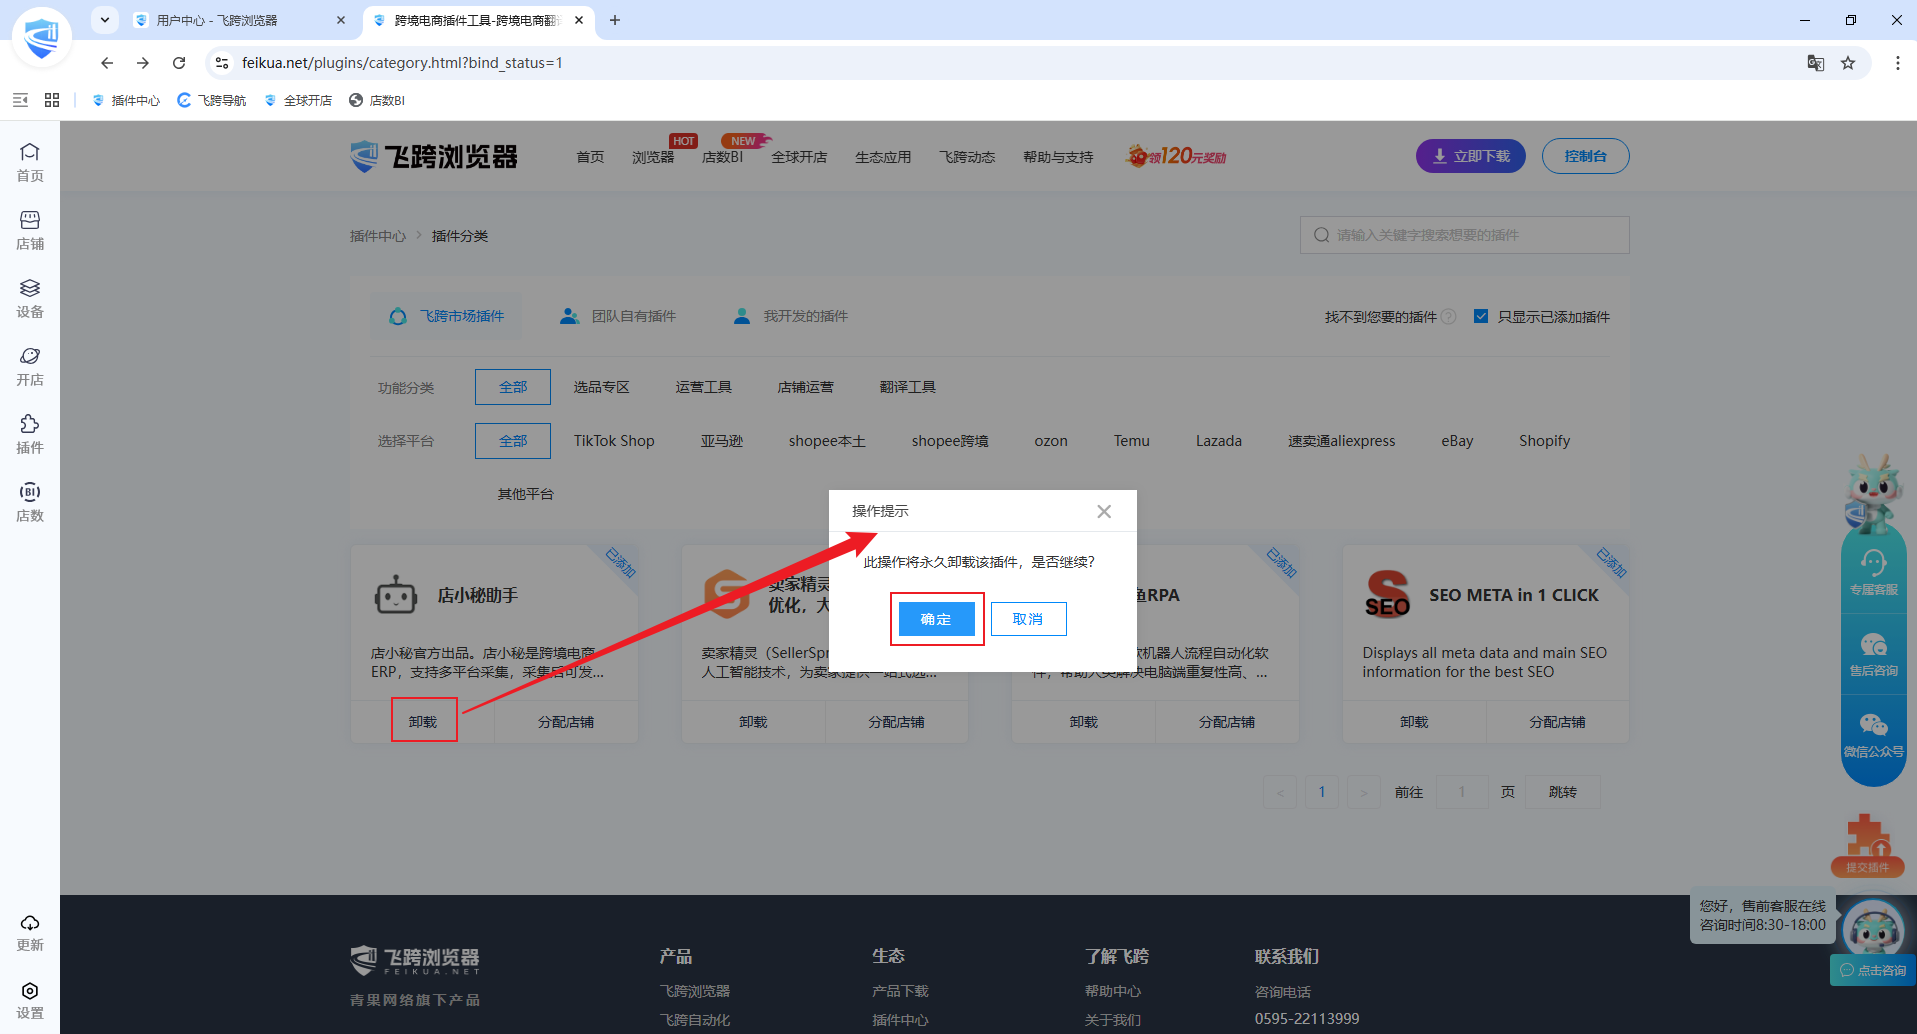The width and height of the screenshot is (1917, 1034).
Task: Click 卸载 on SEO META in 1 CLICK card
Action: click(1414, 722)
